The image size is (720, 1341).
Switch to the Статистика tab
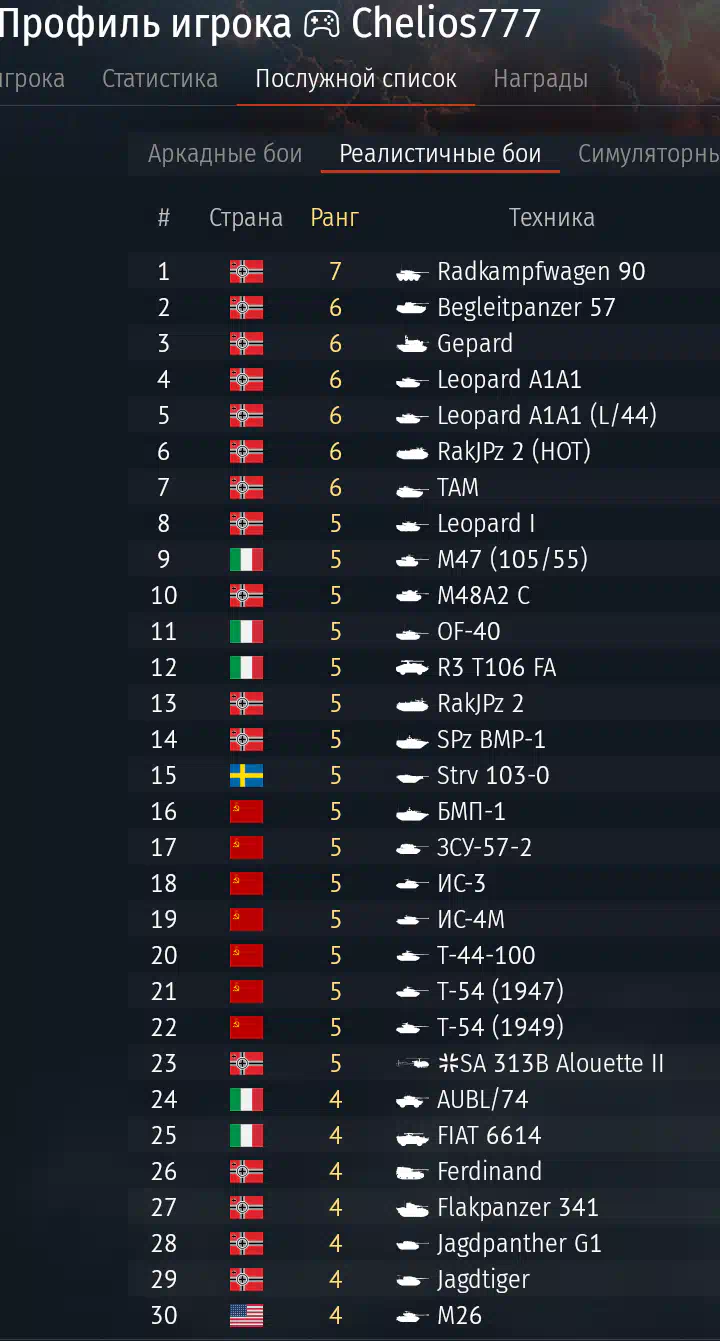tap(160, 79)
